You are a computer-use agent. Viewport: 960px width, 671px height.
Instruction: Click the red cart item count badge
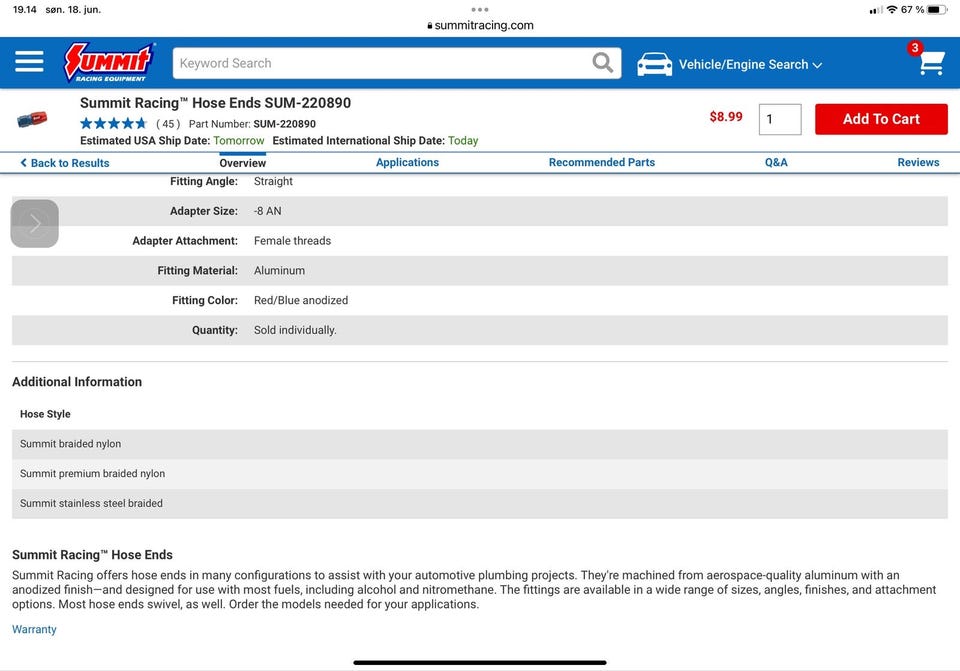pyautogui.click(x=915, y=48)
